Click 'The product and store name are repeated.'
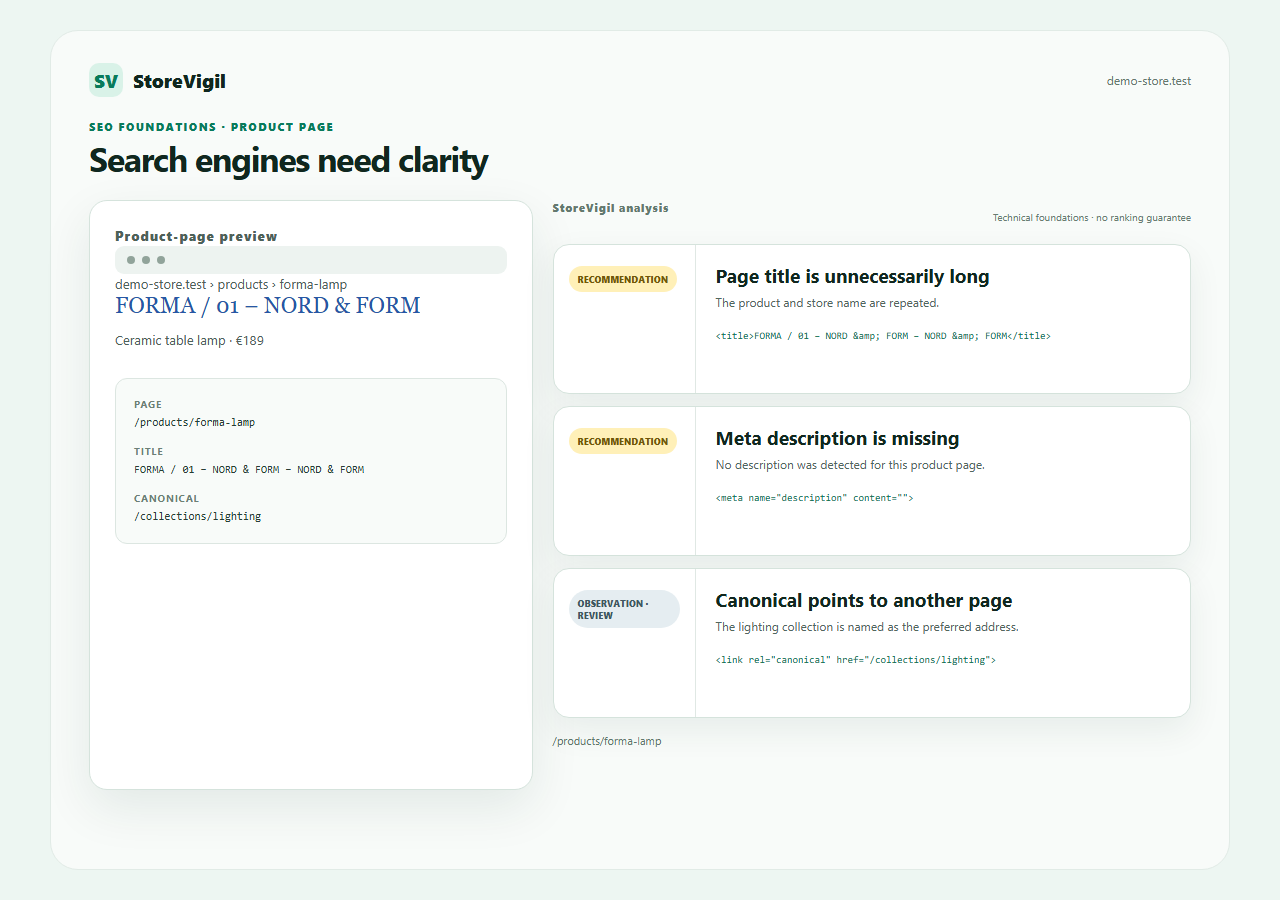1280x900 pixels. point(827,303)
